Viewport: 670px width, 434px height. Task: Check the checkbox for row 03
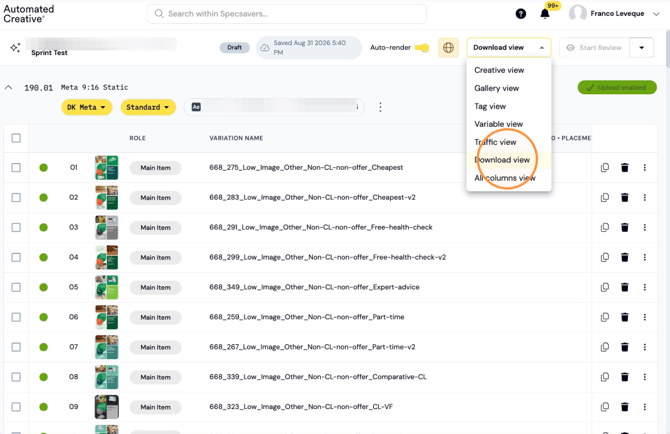tap(16, 227)
